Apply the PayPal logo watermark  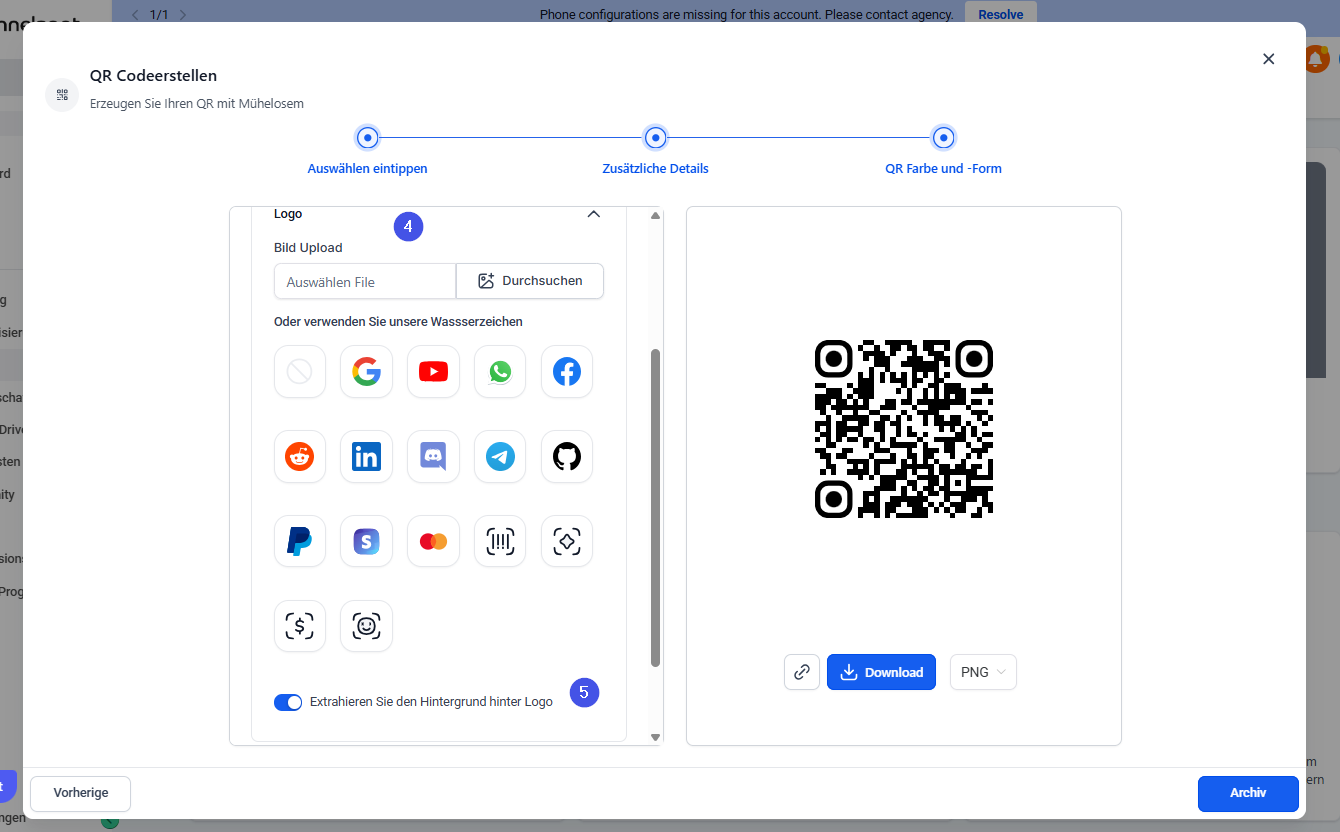(300, 542)
